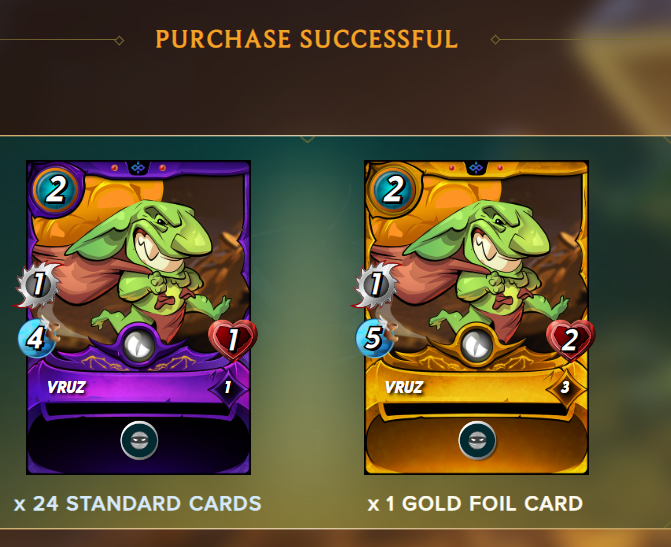Click the VRUZ name on the purple card

click(x=66, y=387)
